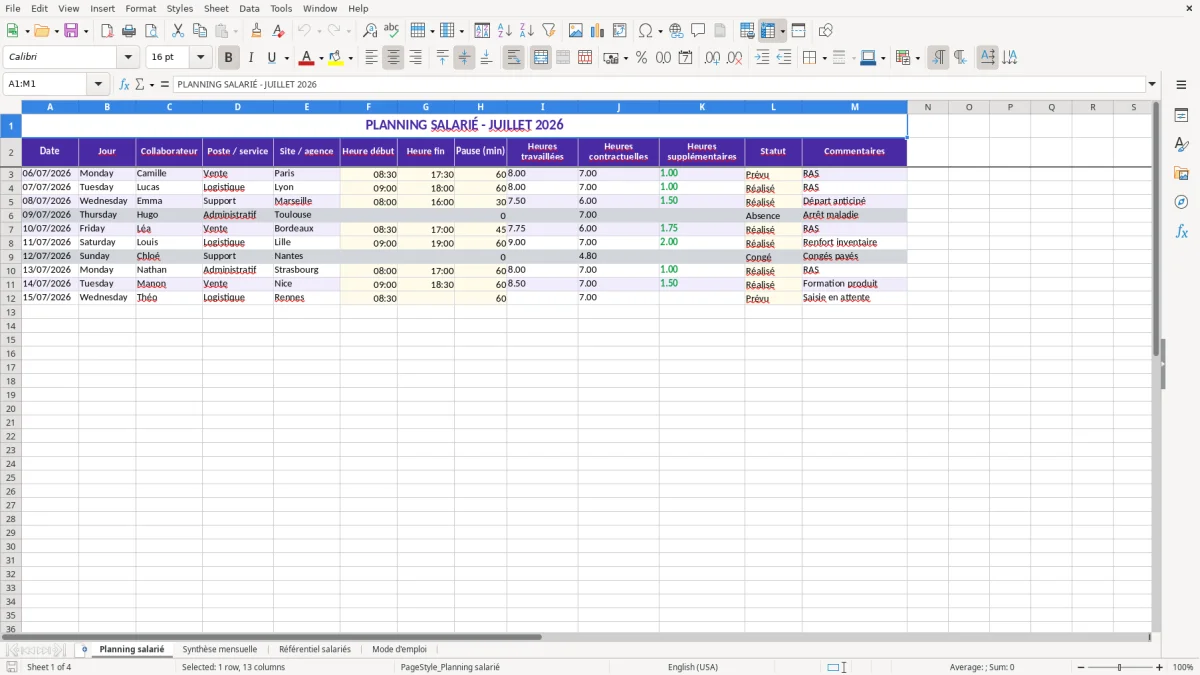Click the formula input line field
This screenshot has width=1200, height=675.
[x=659, y=85]
